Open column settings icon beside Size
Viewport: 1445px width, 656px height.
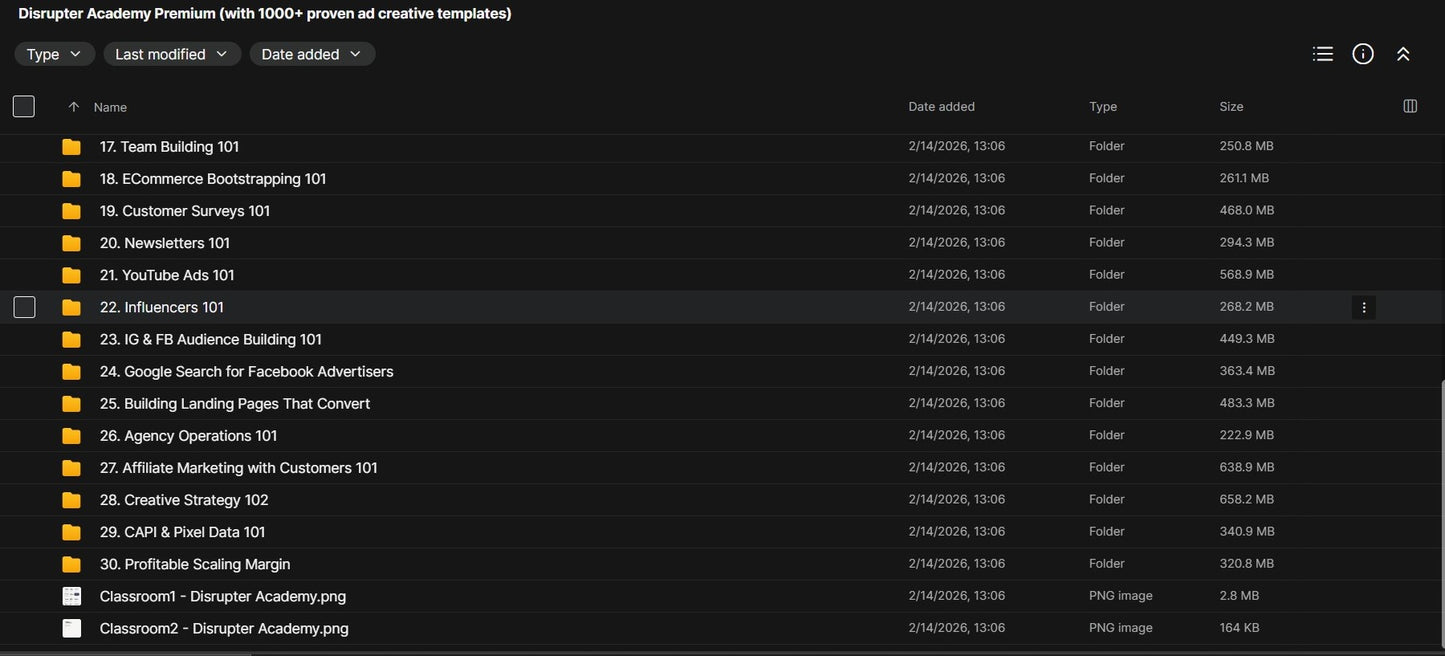pos(1410,106)
